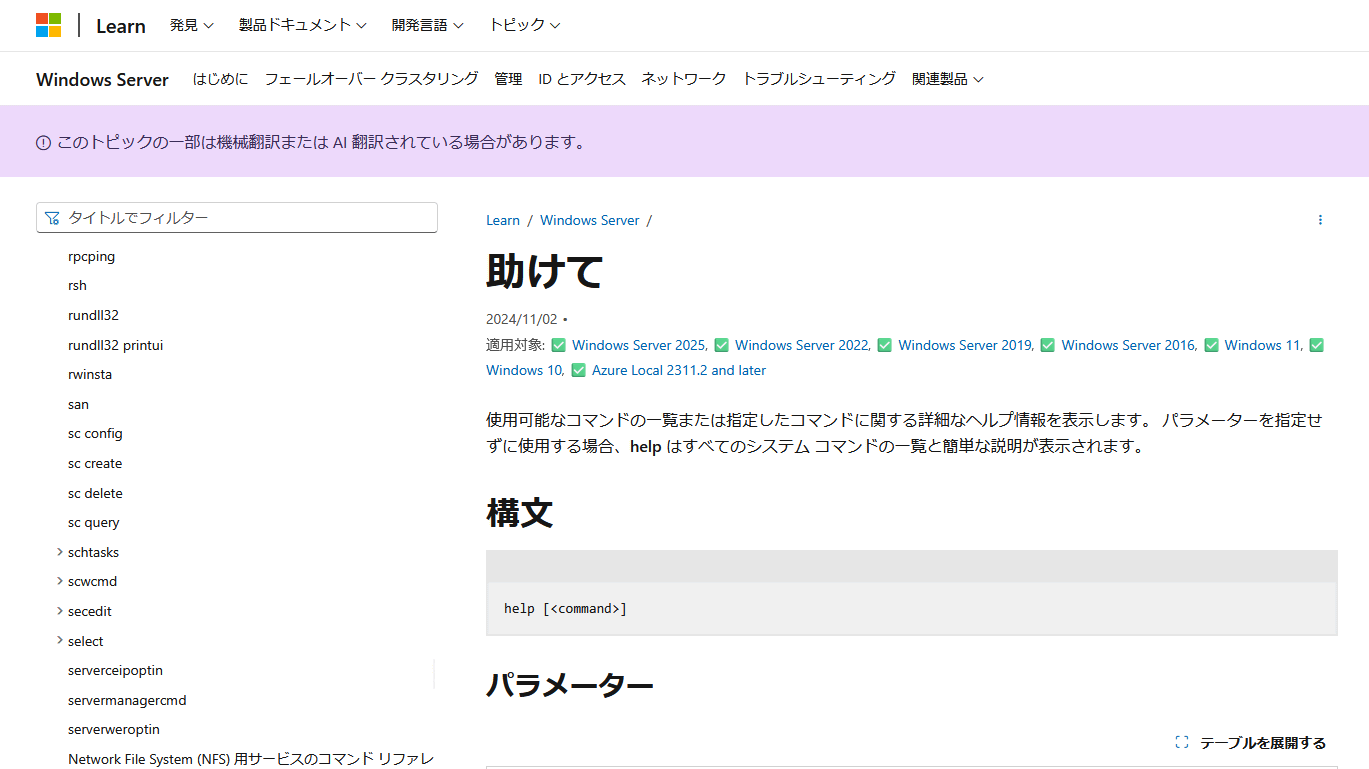This screenshot has width=1369, height=769.
Task: Click the info icon in the translation banner
Action: coord(43,143)
